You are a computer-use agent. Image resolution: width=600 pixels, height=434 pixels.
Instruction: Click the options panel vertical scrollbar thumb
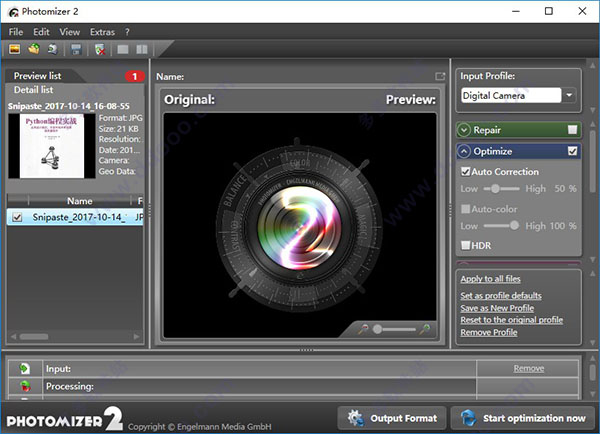pyautogui.click(x=592, y=160)
